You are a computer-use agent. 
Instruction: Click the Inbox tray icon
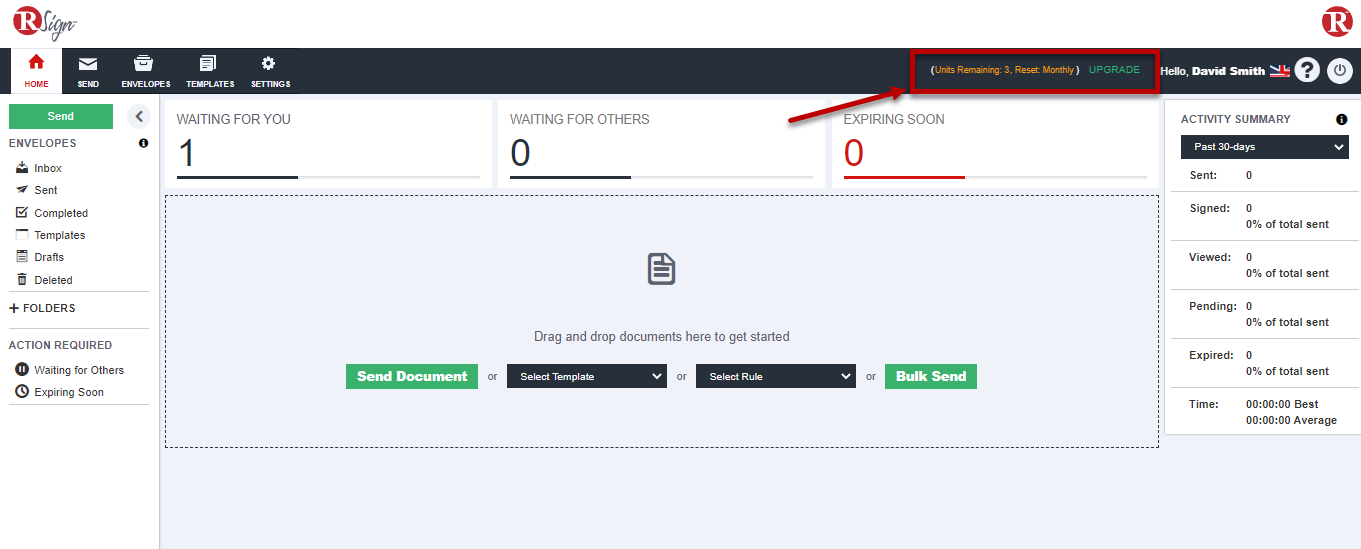(x=22, y=167)
